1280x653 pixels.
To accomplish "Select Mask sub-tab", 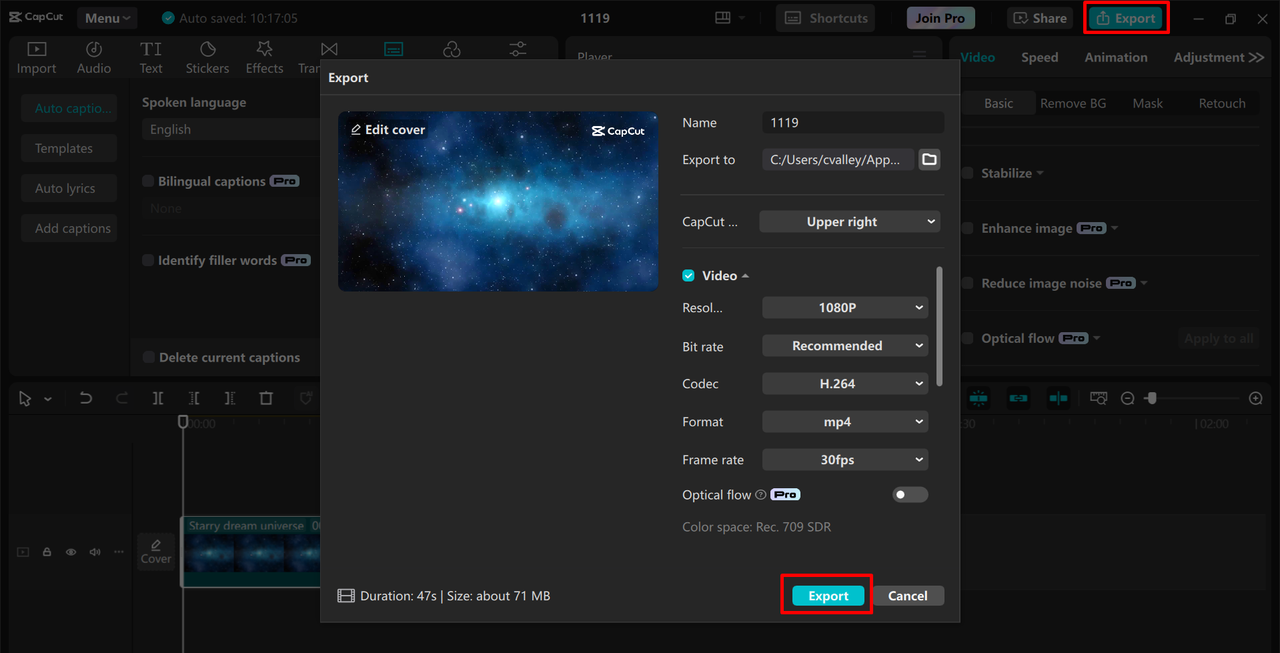I will (x=1148, y=104).
